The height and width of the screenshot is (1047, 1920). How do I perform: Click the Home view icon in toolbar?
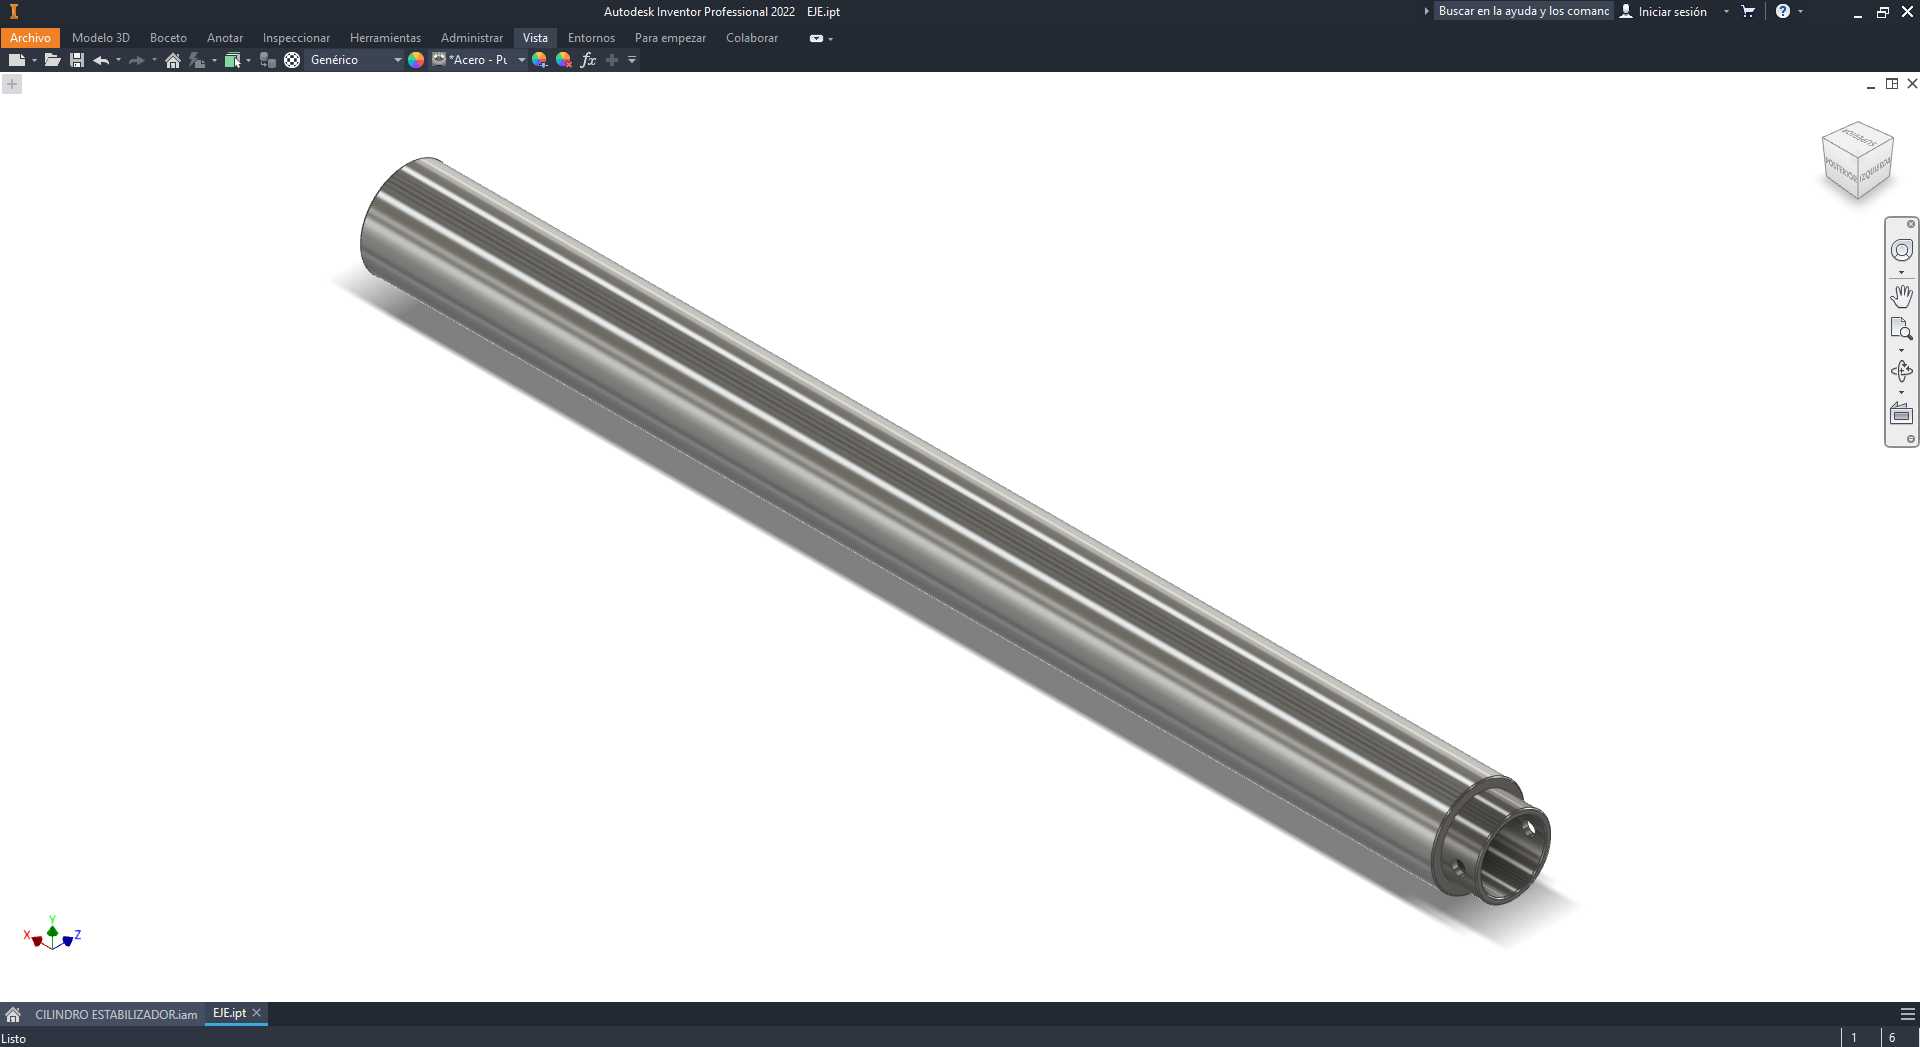pyautogui.click(x=173, y=60)
